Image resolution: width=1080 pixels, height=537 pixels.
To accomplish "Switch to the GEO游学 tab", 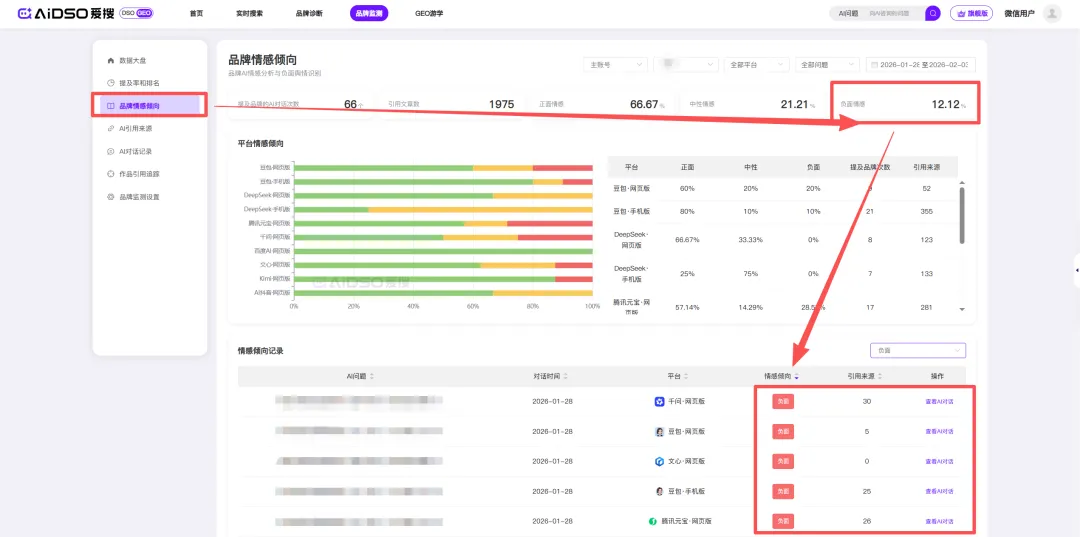I will tap(429, 13).
